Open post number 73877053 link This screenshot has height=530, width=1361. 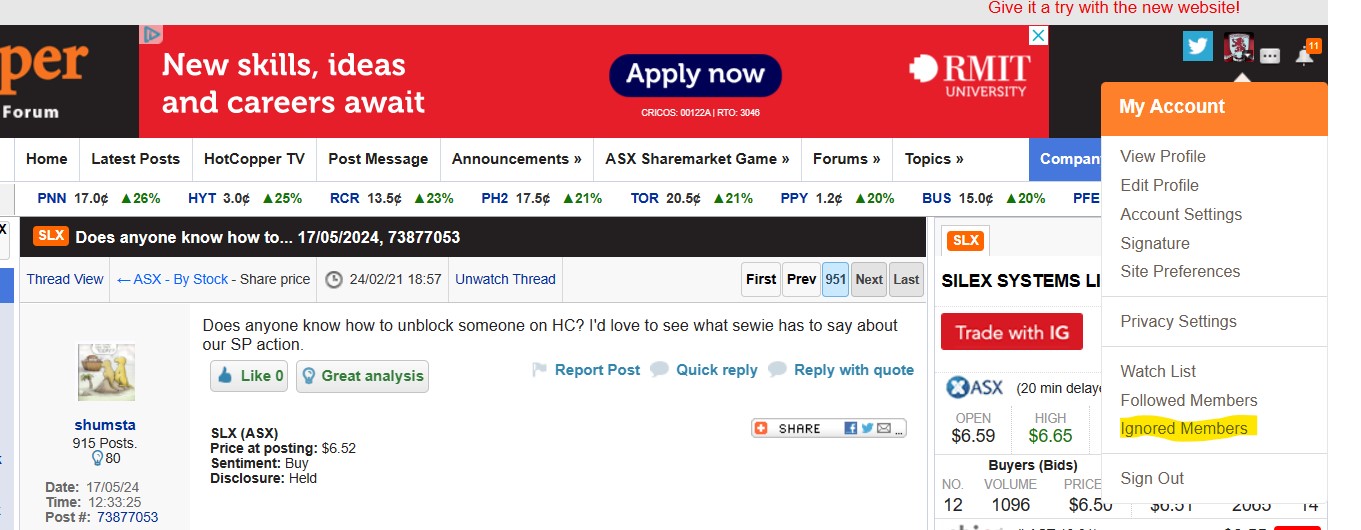(x=127, y=517)
